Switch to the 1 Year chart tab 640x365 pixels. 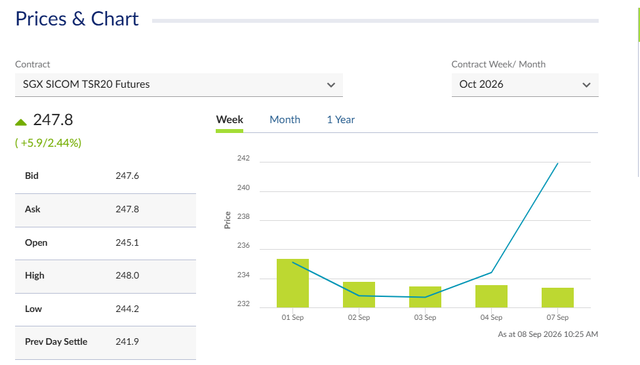click(x=341, y=120)
